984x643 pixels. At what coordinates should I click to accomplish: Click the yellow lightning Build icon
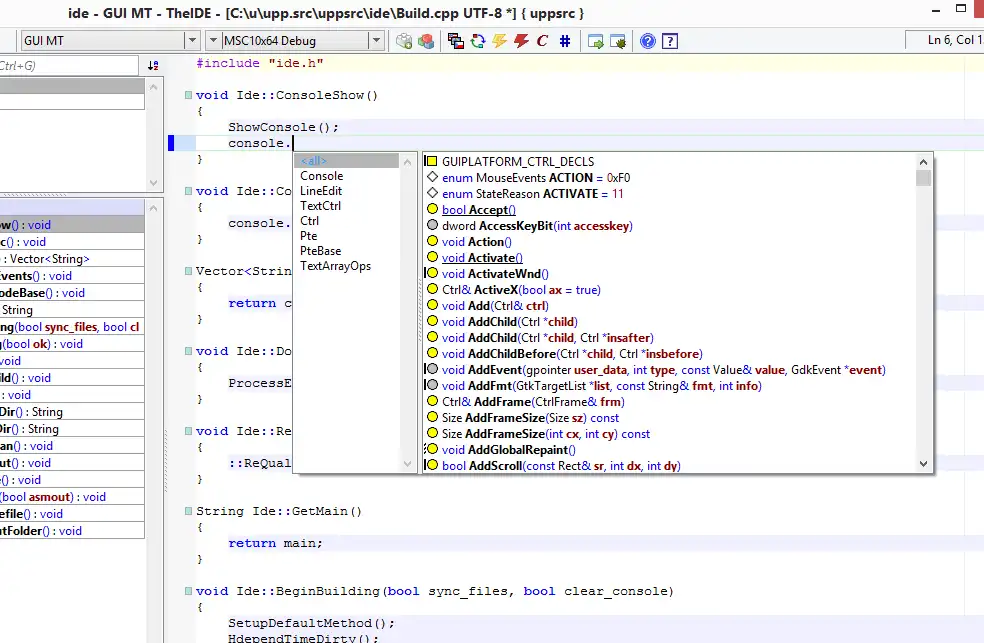[x=499, y=41]
